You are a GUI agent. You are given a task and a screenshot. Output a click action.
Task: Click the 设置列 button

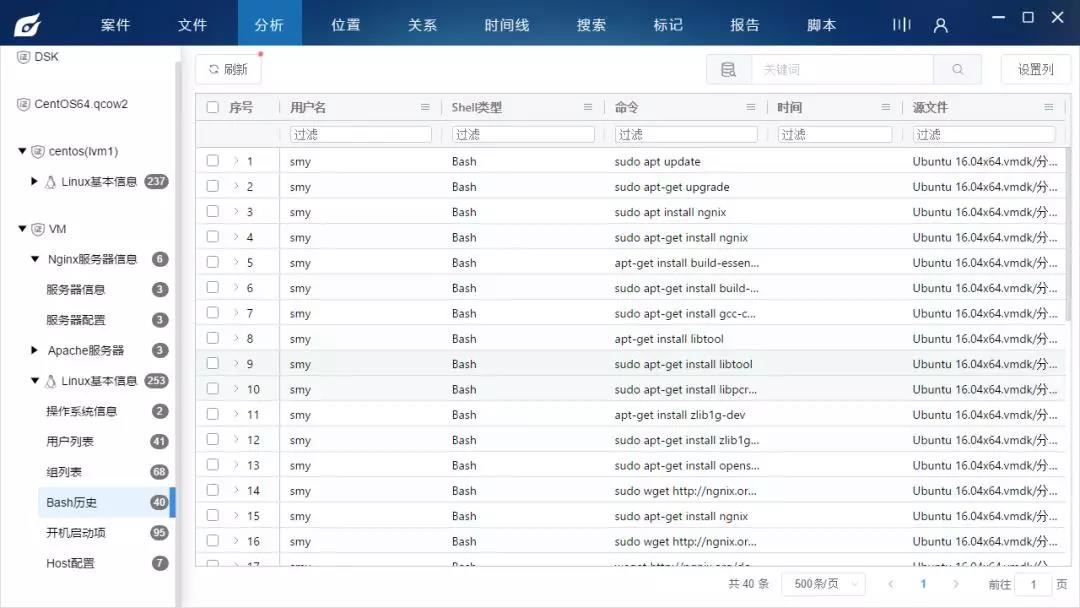(1035, 69)
